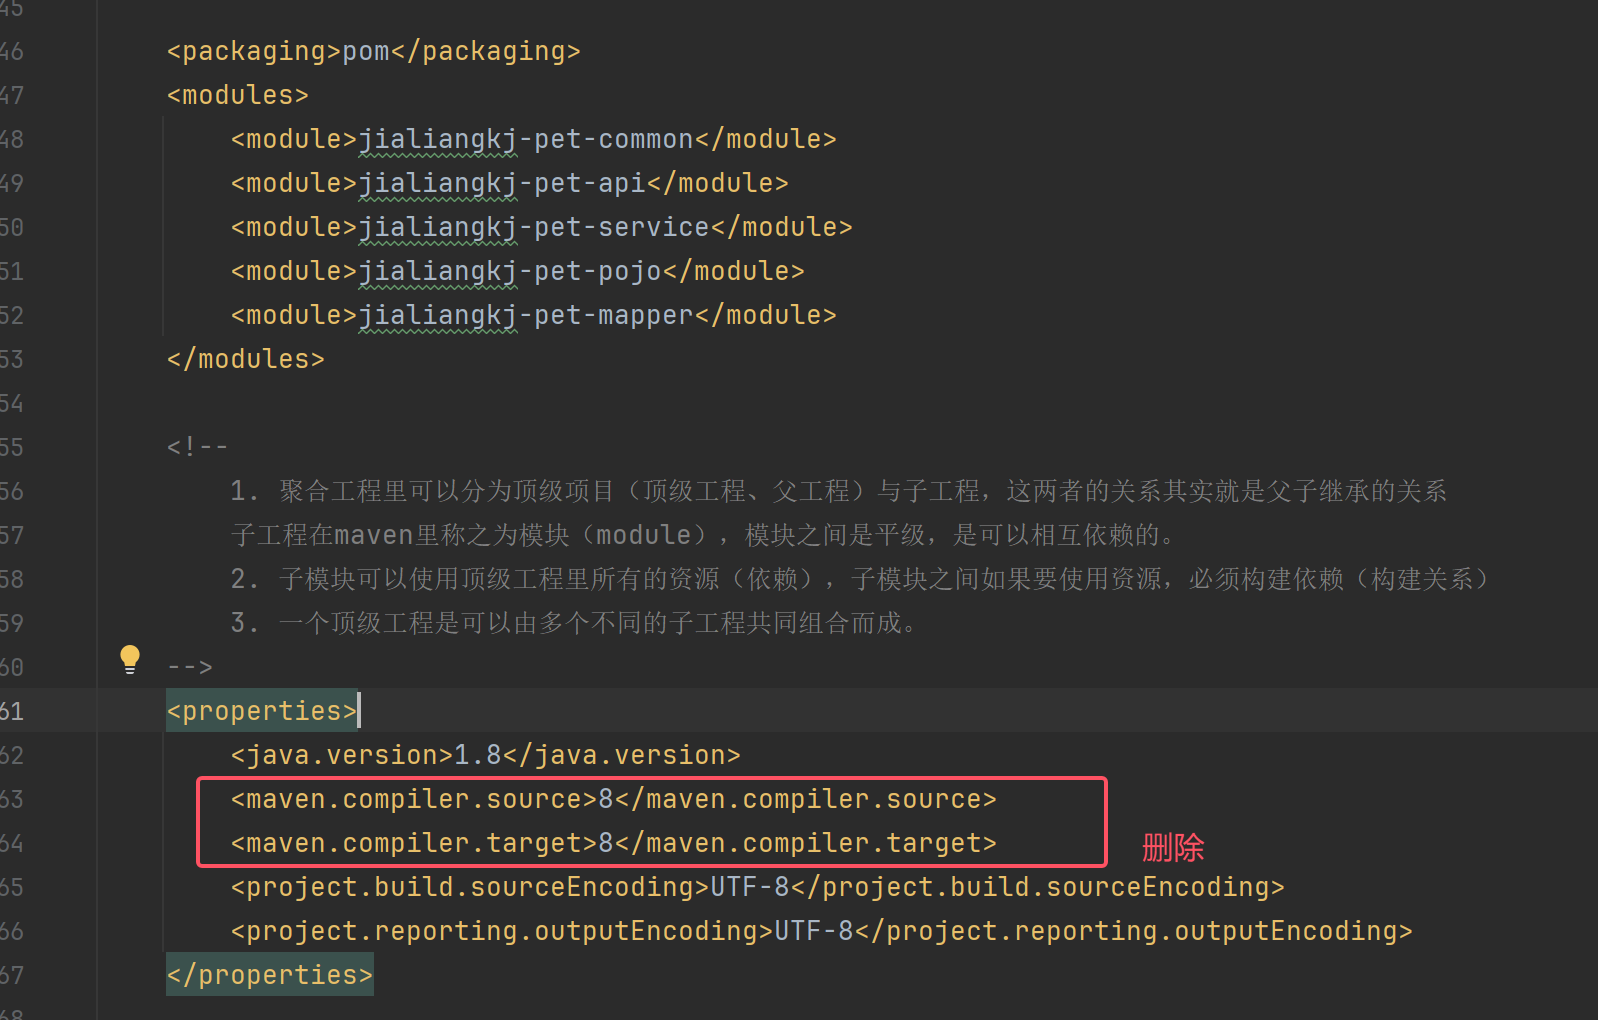Select the jialiangkj-pet-mapper module line
Image resolution: width=1598 pixels, height=1020 pixels.
pyautogui.click(x=534, y=315)
